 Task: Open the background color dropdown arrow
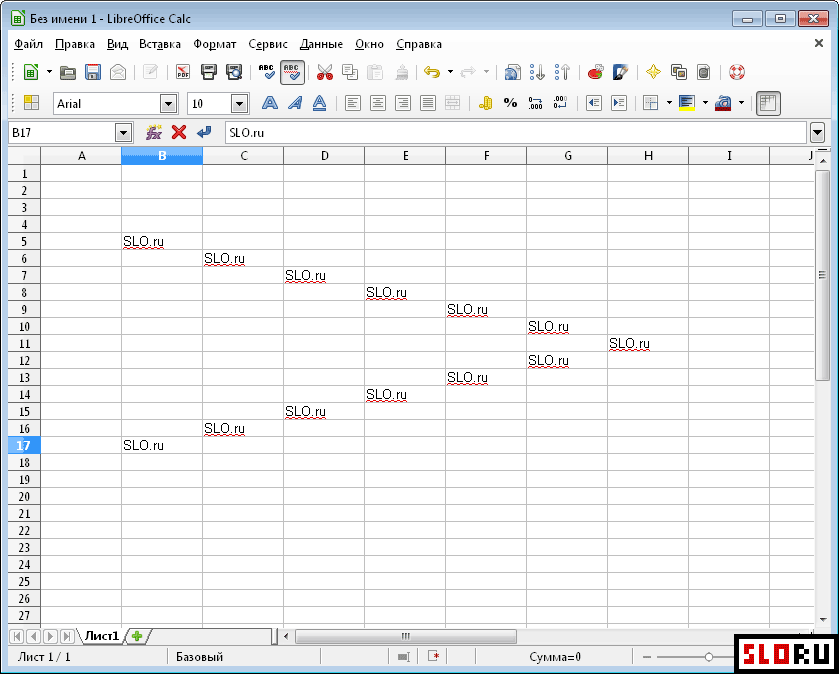pos(705,103)
